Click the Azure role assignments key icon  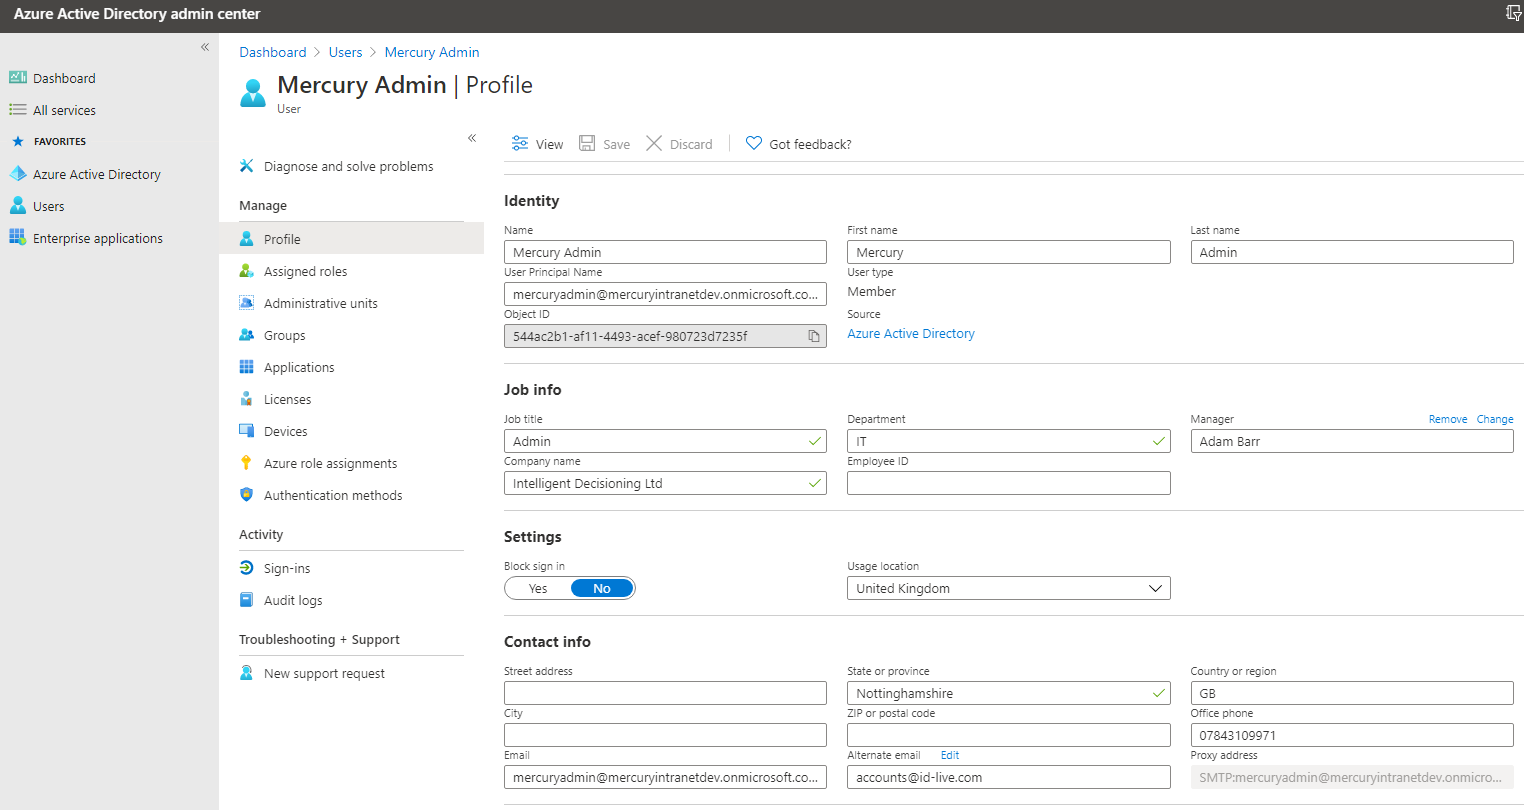click(x=247, y=463)
